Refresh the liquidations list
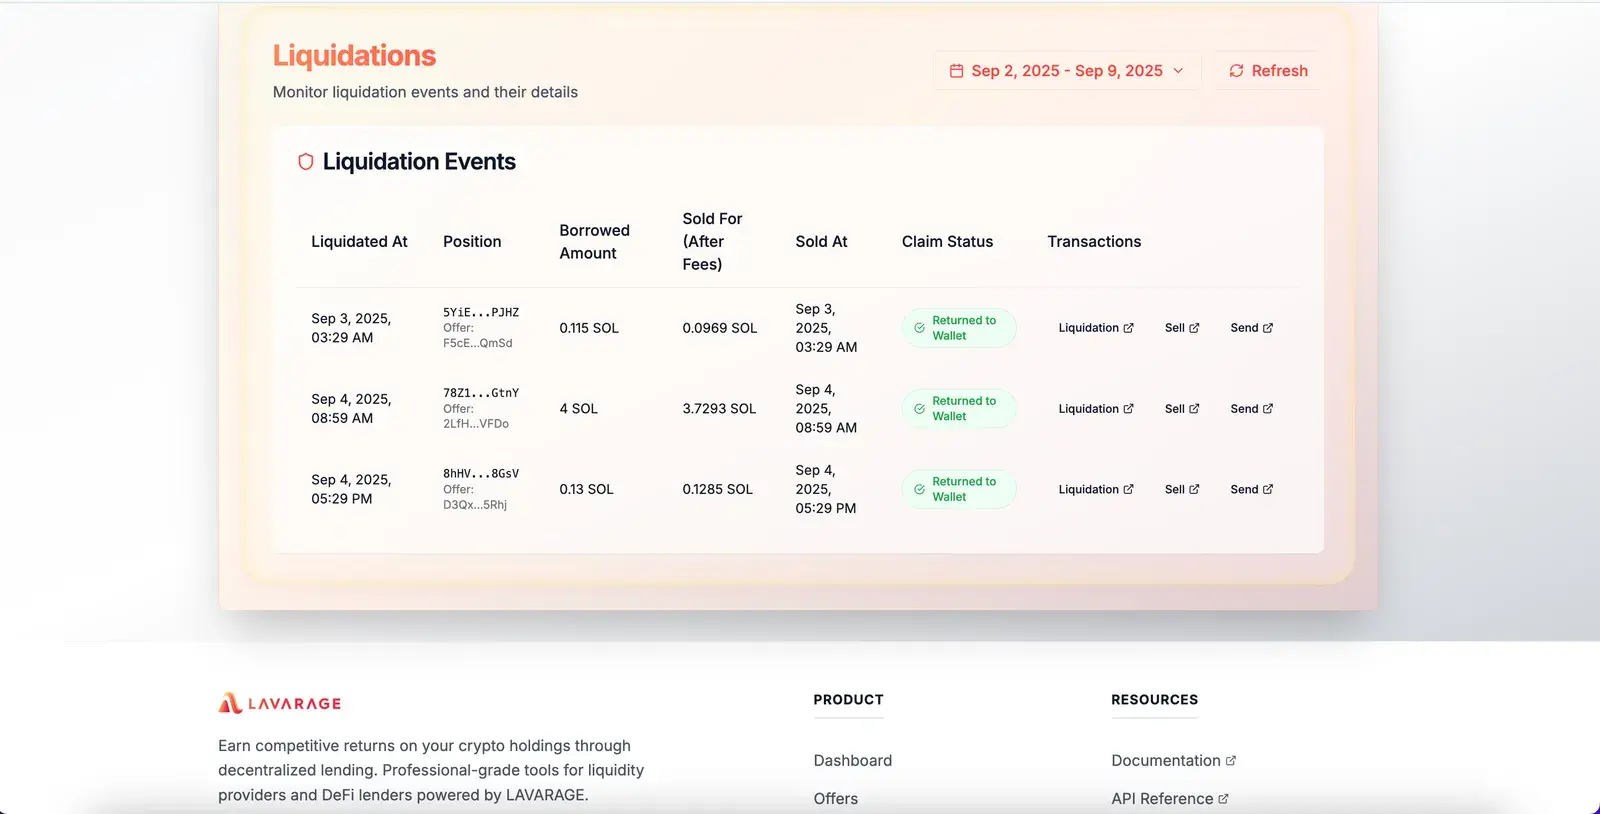This screenshot has width=1600, height=814. coord(1268,71)
